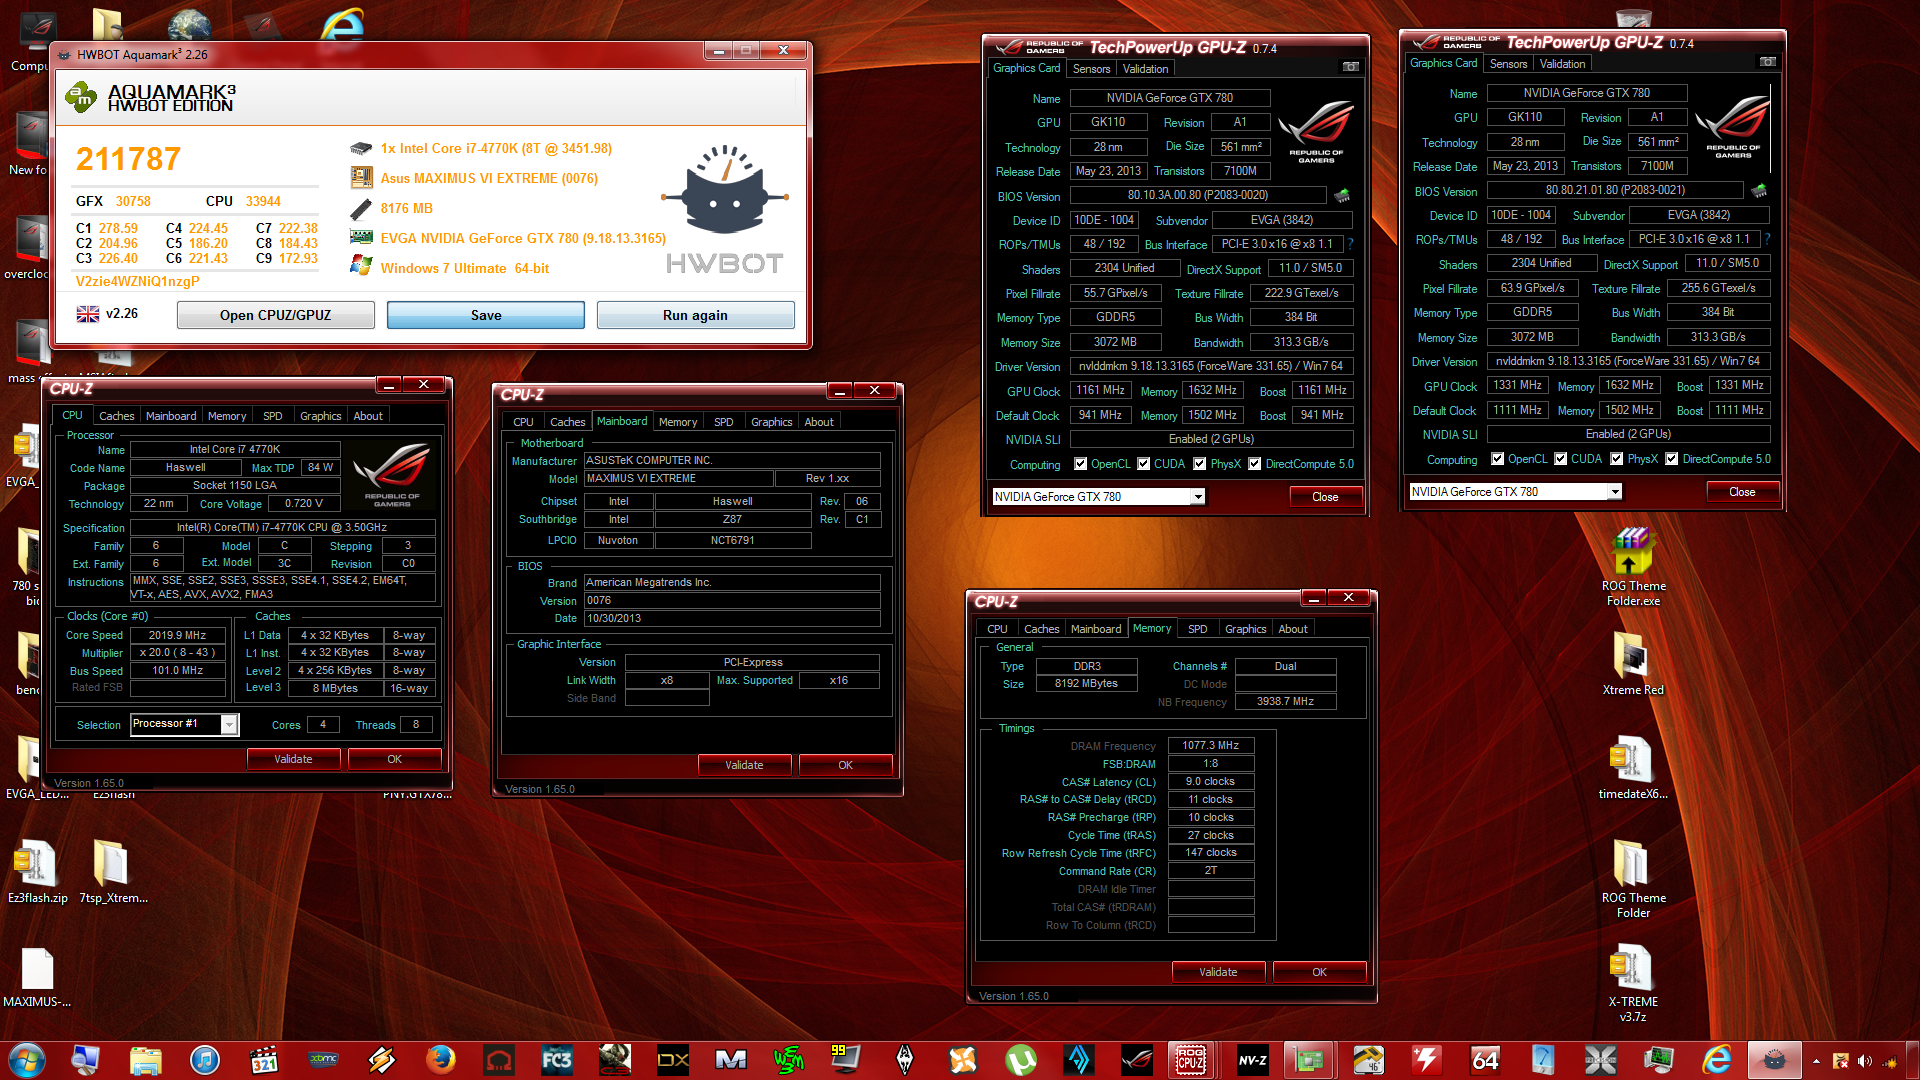Click the Bus Interface question mark in left GPU-Z
The image size is (1920, 1080).
(1350, 244)
